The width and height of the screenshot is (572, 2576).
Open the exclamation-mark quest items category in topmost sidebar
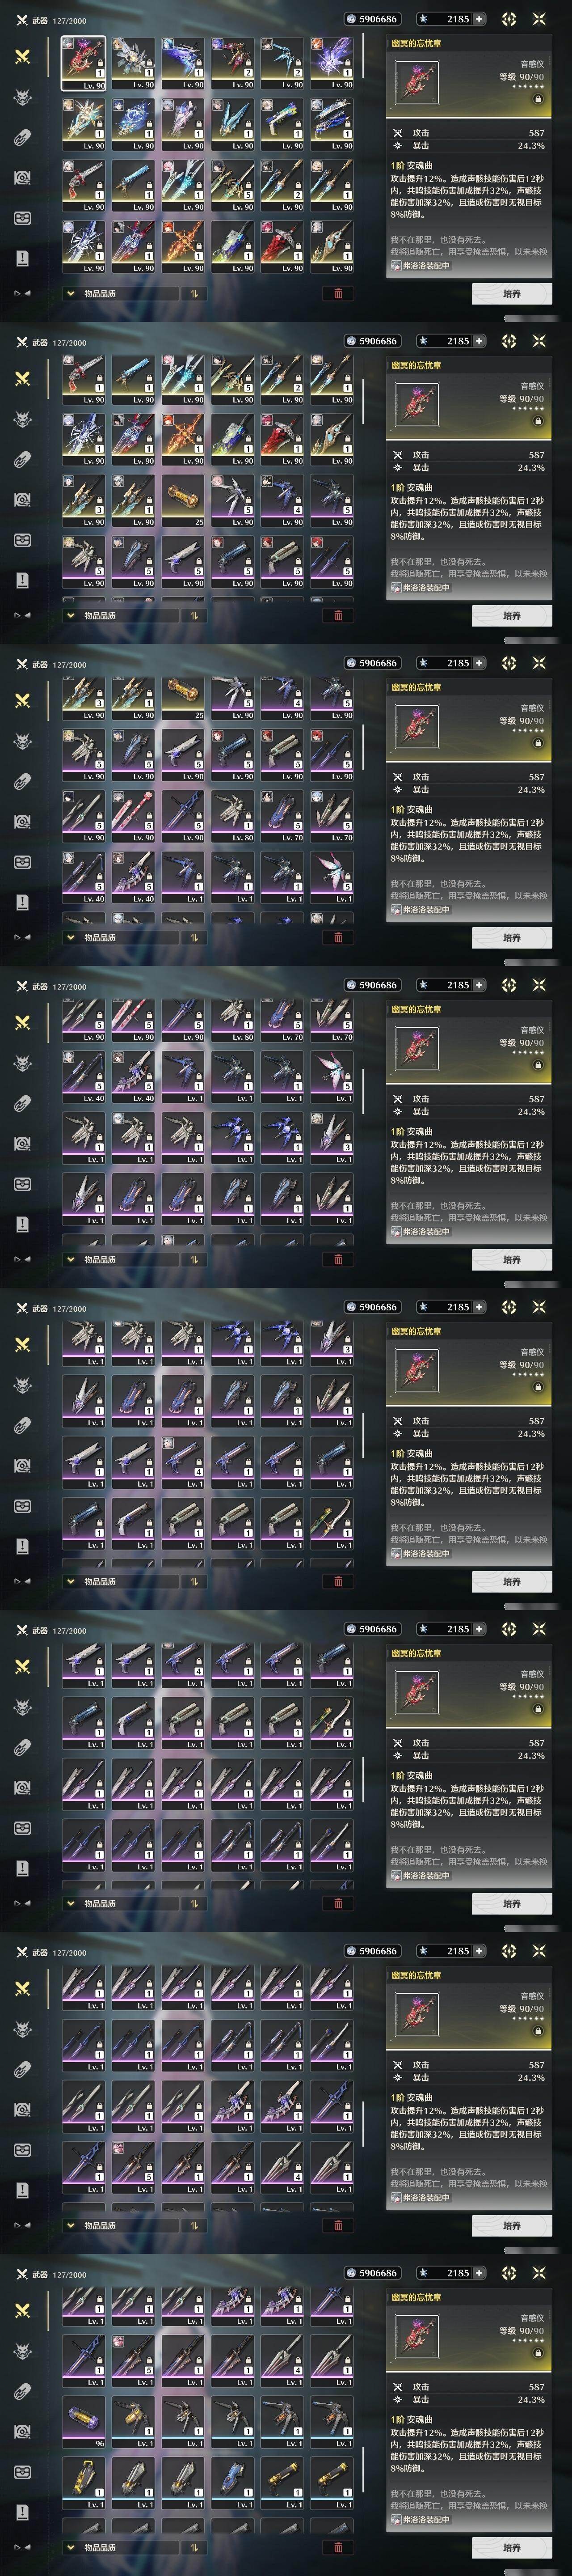tap(22, 258)
